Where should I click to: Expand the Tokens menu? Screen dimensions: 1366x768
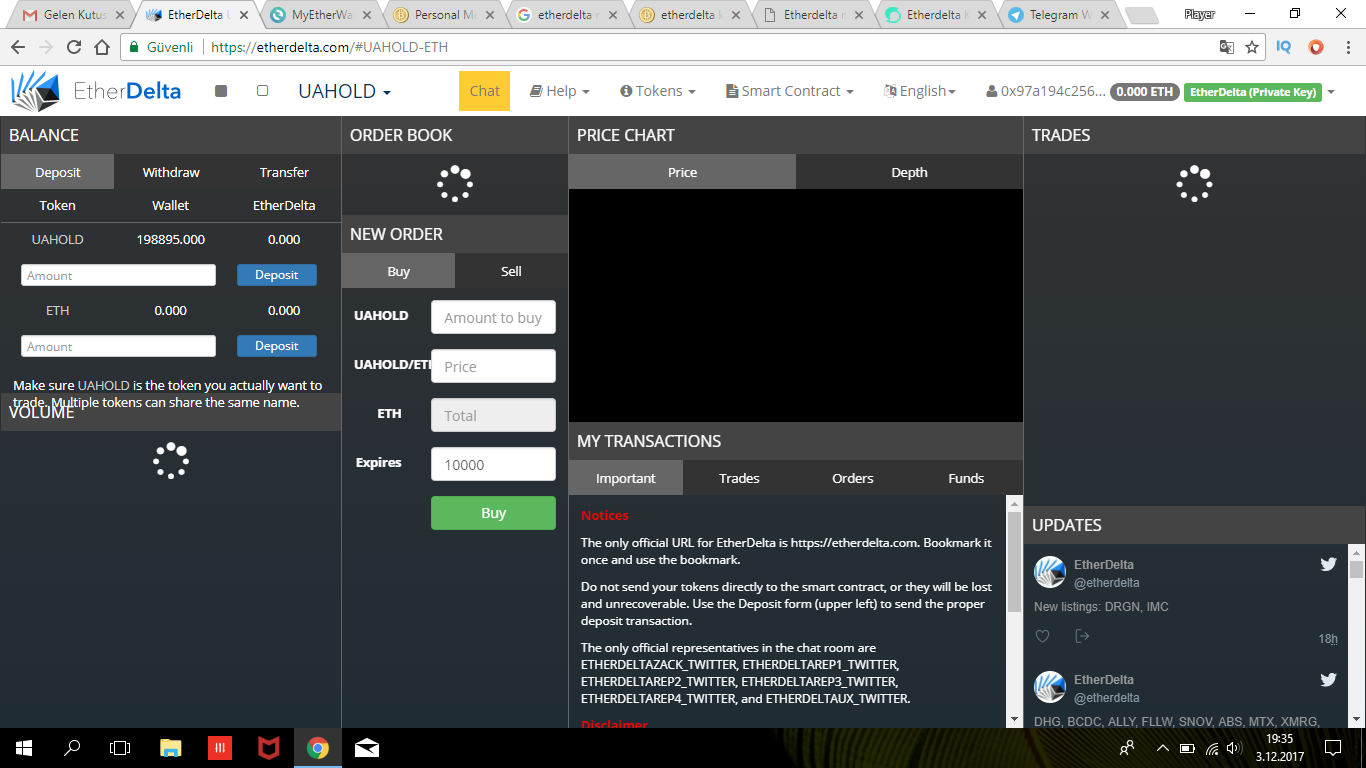click(658, 91)
